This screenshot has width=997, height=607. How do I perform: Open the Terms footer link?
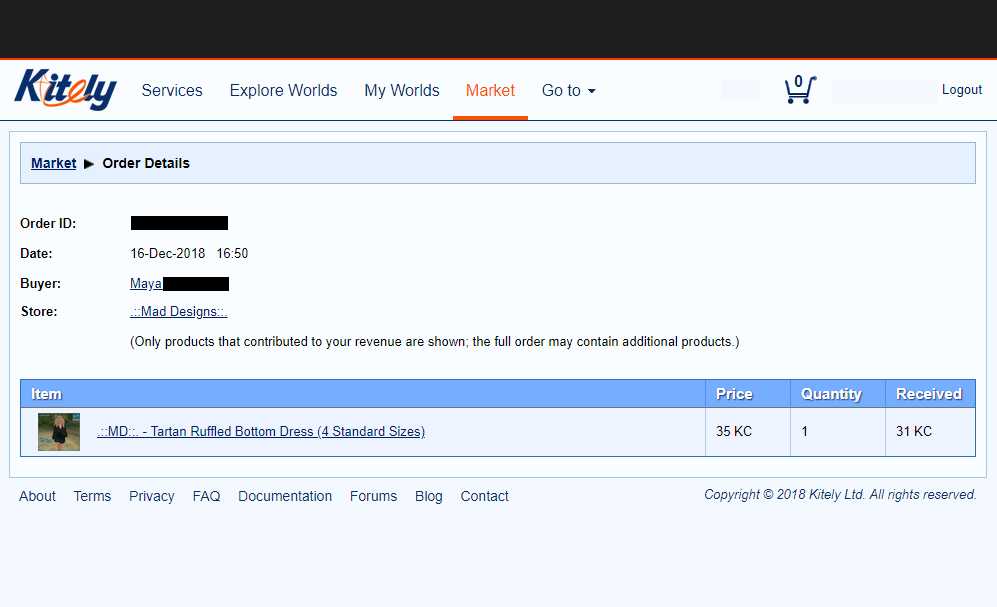click(x=92, y=496)
